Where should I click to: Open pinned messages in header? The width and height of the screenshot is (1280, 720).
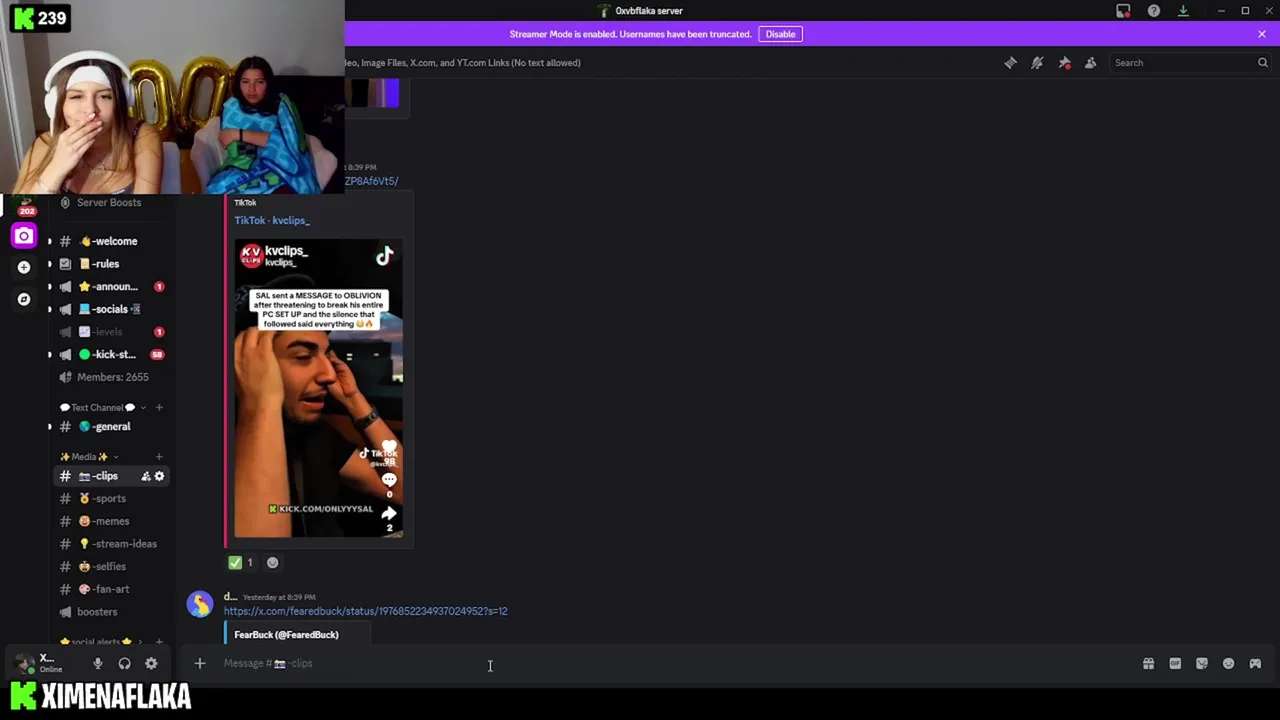(1064, 63)
